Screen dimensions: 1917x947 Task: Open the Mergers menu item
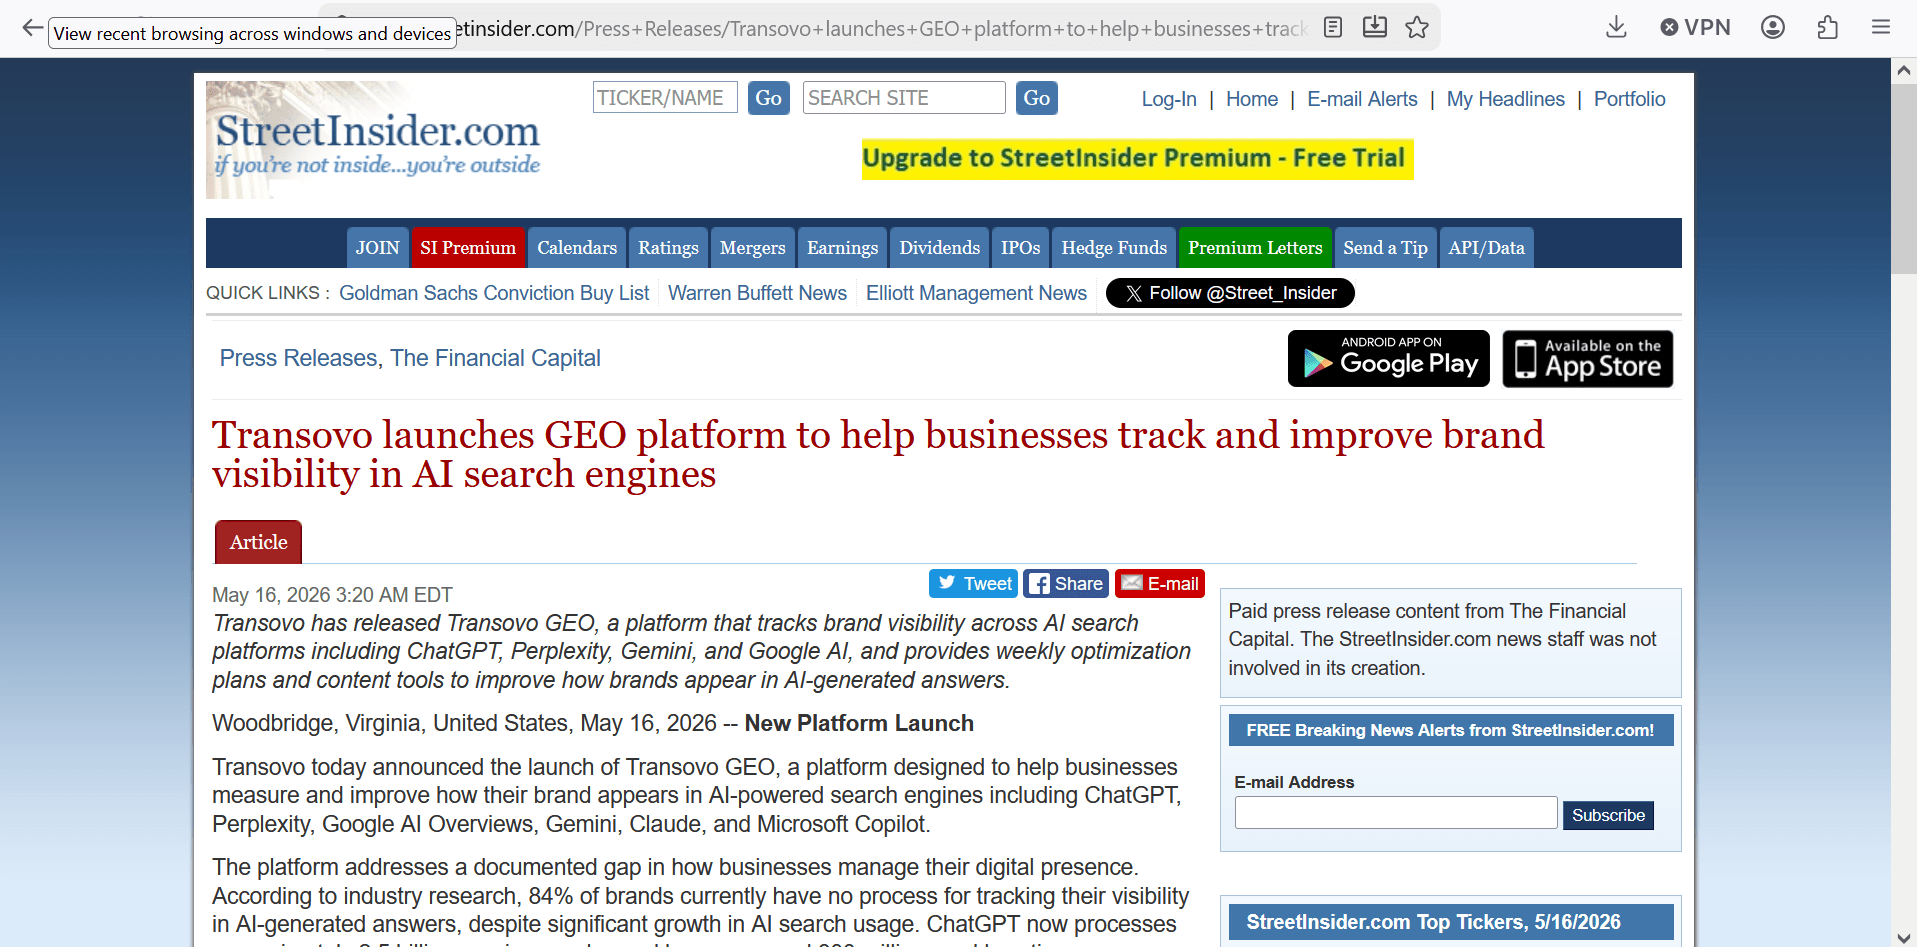pyautogui.click(x=753, y=248)
